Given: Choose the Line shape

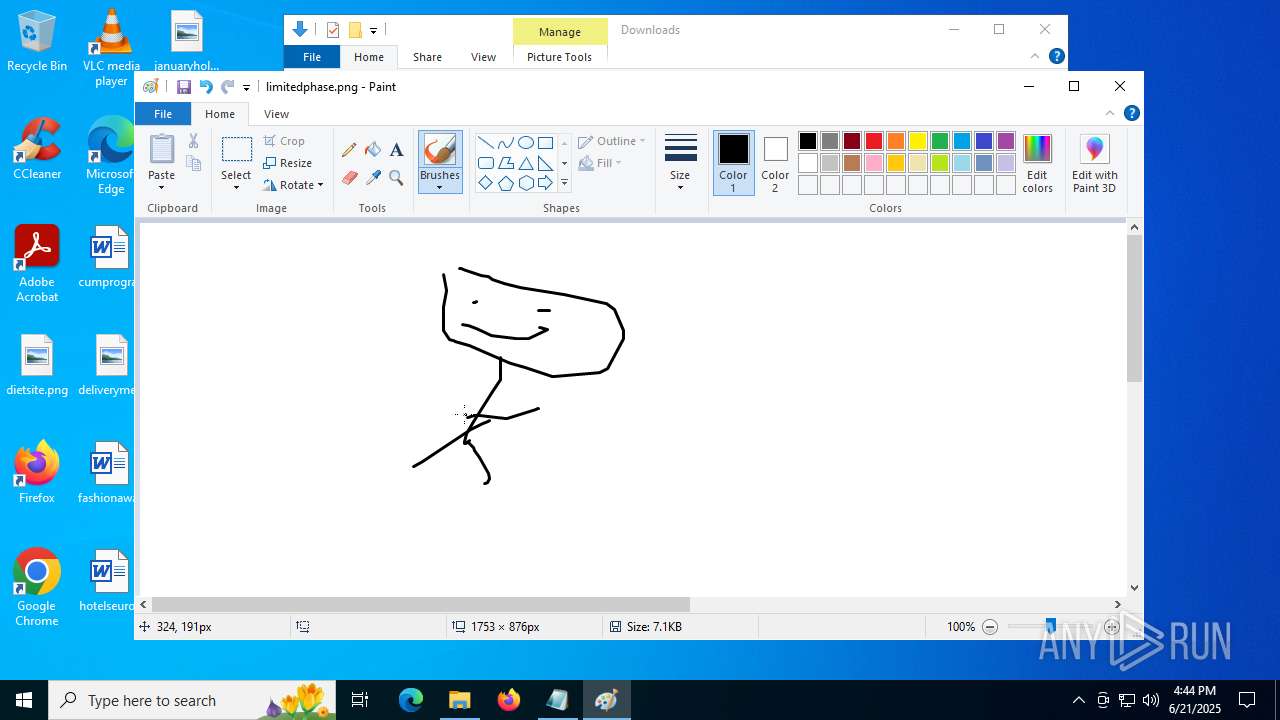Looking at the screenshot, I should click(x=485, y=143).
